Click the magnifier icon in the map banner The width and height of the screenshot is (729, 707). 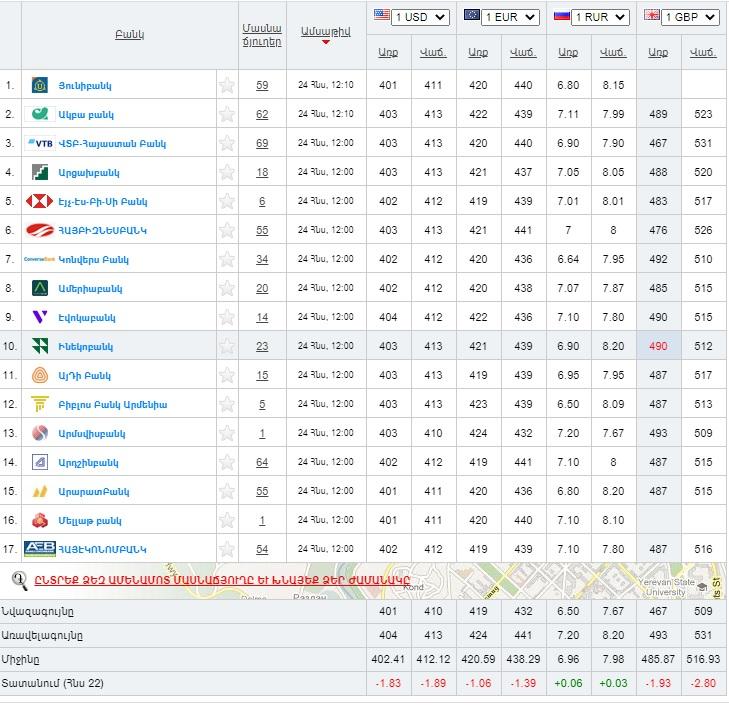click(18, 580)
